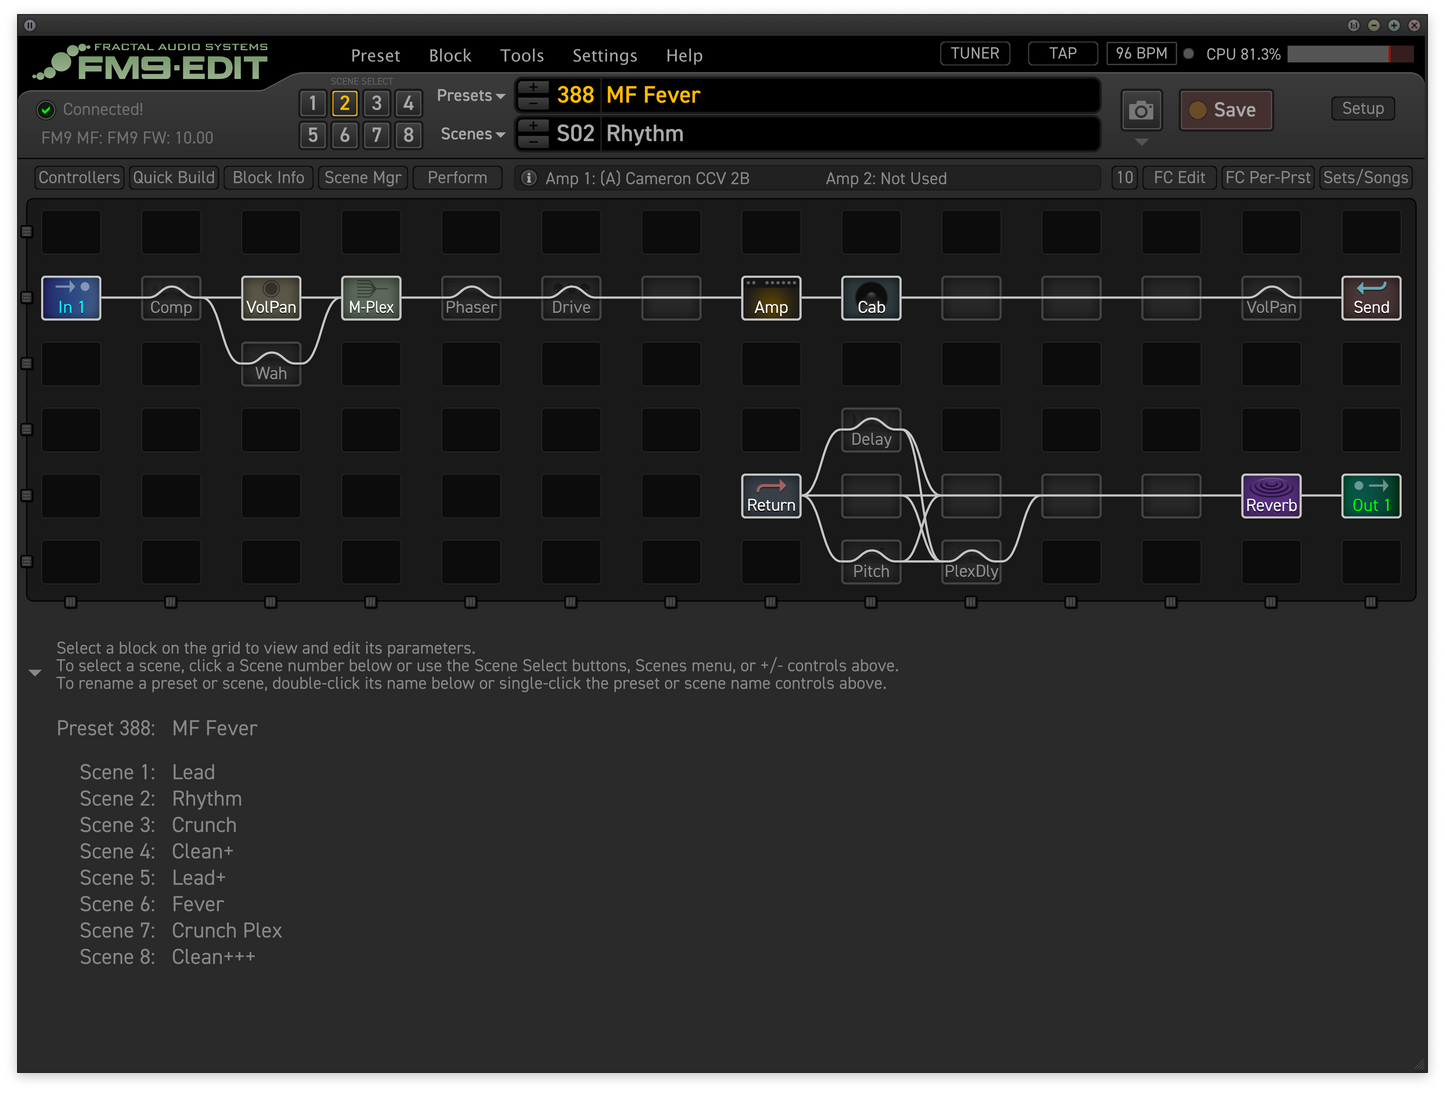Open the Tools menu
Screen dimensions: 1445x1093
pos(521,56)
